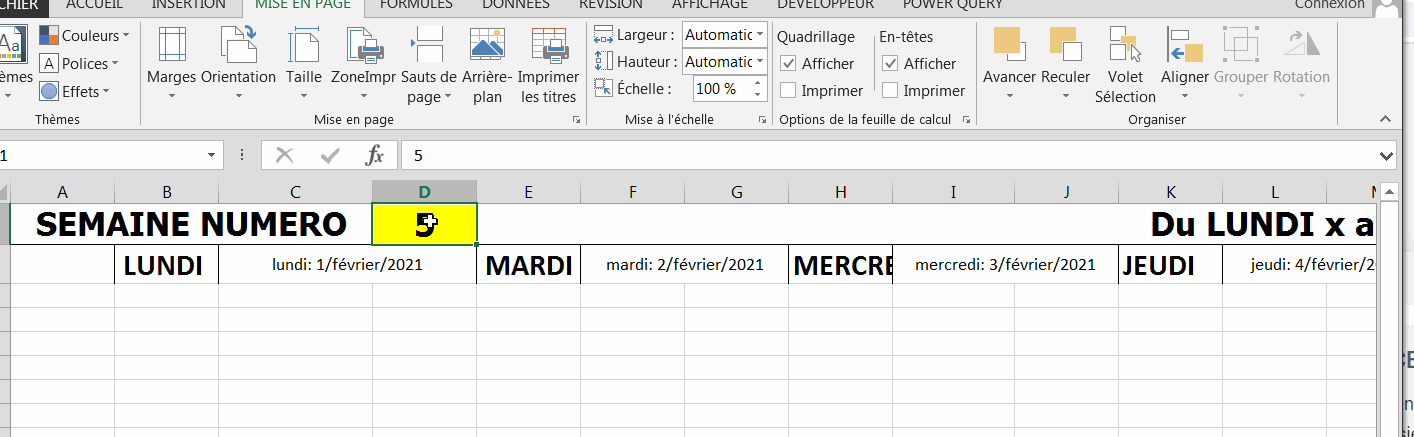Expand the Hauteur dropdown
The width and height of the screenshot is (1414, 437).
[x=760, y=62]
